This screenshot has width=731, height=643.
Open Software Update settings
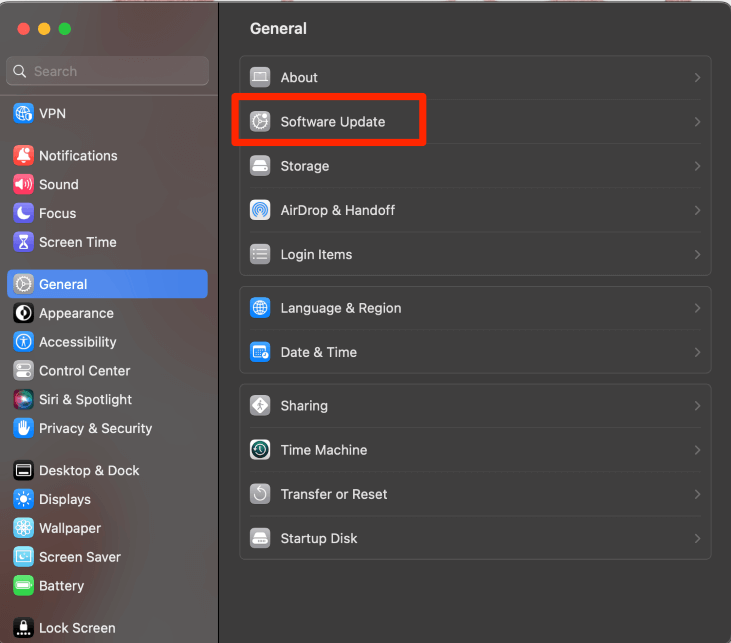pyautogui.click(x=332, y=122)
